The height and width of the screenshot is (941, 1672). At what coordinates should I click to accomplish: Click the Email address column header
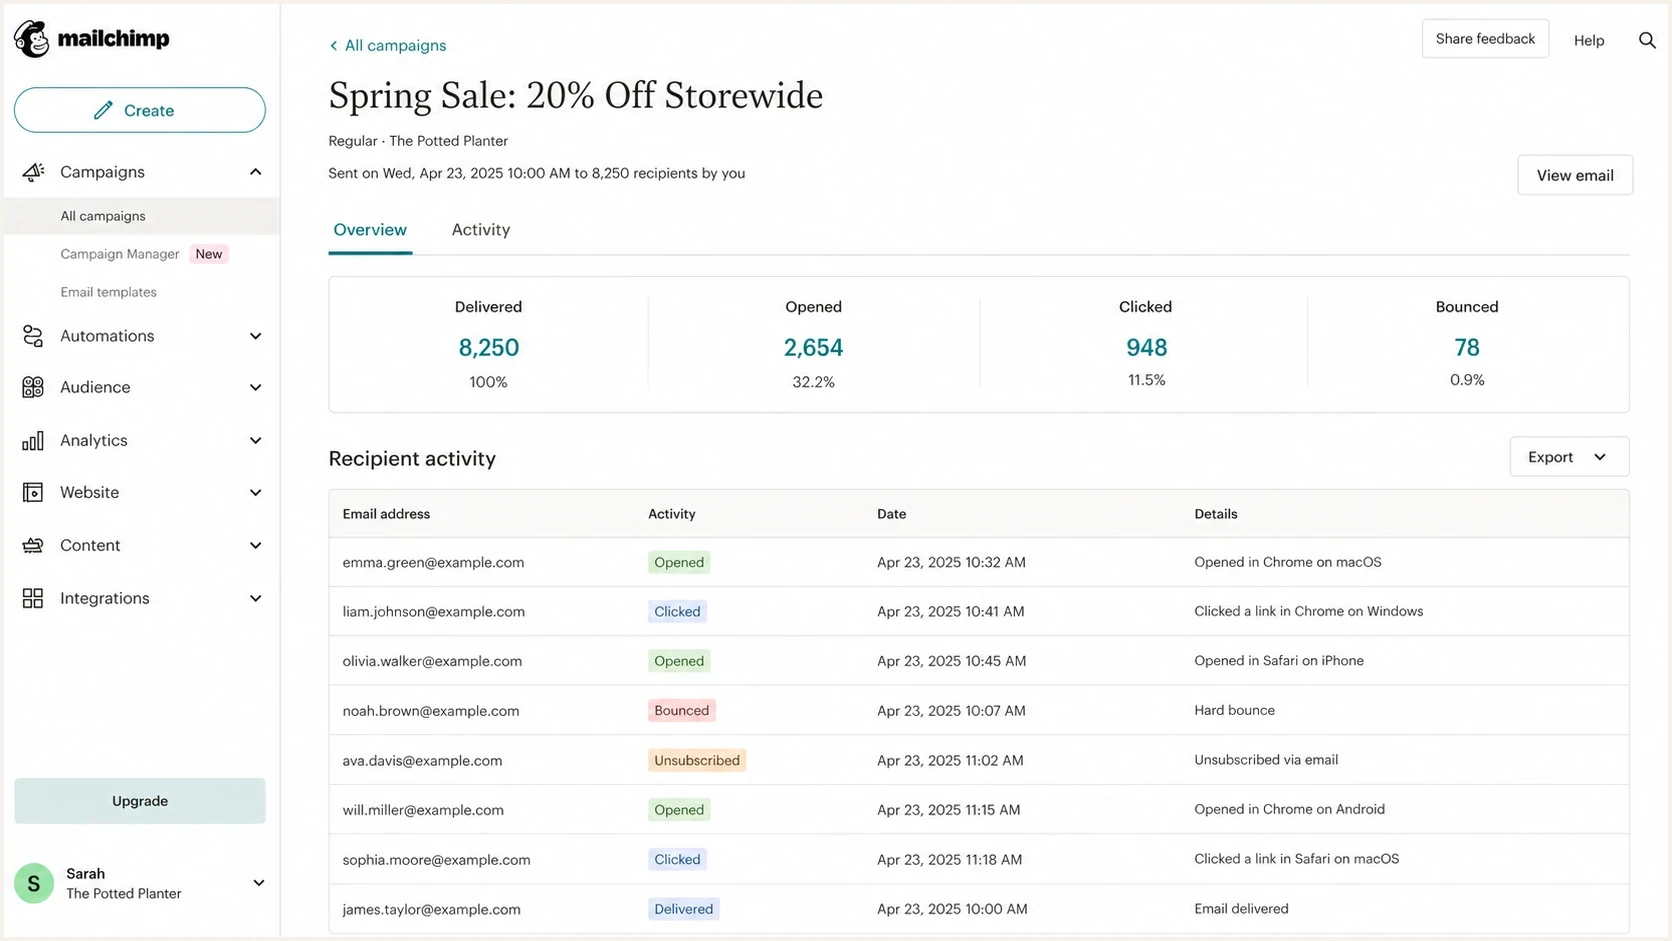pyautogui.click(x=386, y=514)
